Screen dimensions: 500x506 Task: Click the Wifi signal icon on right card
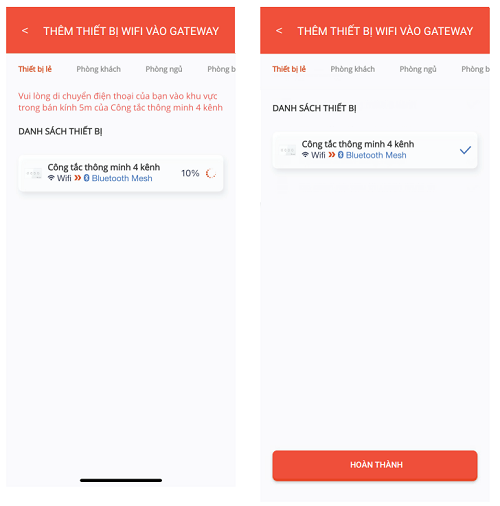305,155
